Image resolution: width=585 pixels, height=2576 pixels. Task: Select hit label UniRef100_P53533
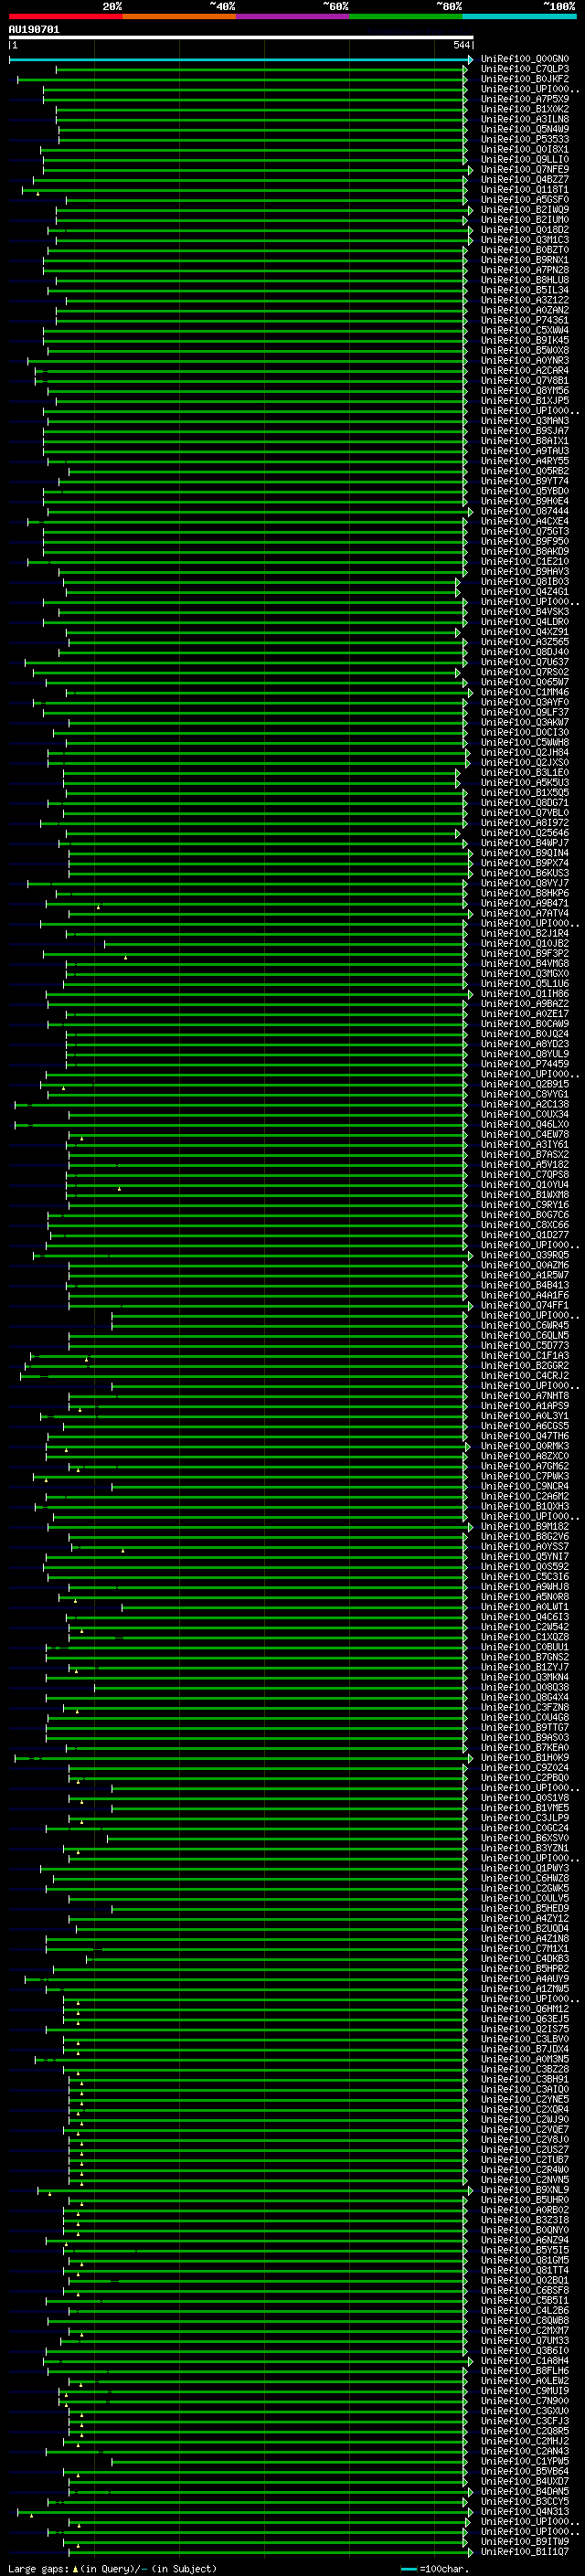pos(525,140)
